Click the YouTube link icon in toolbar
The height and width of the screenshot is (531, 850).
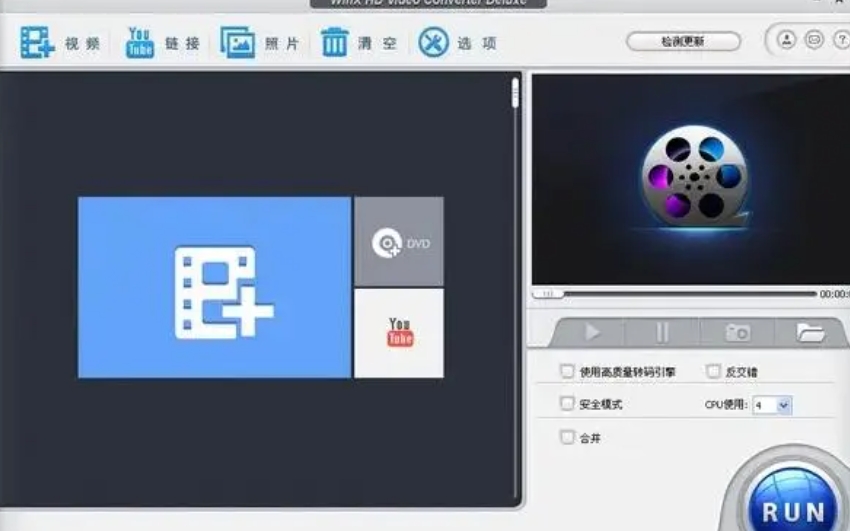tap(140, 42)
